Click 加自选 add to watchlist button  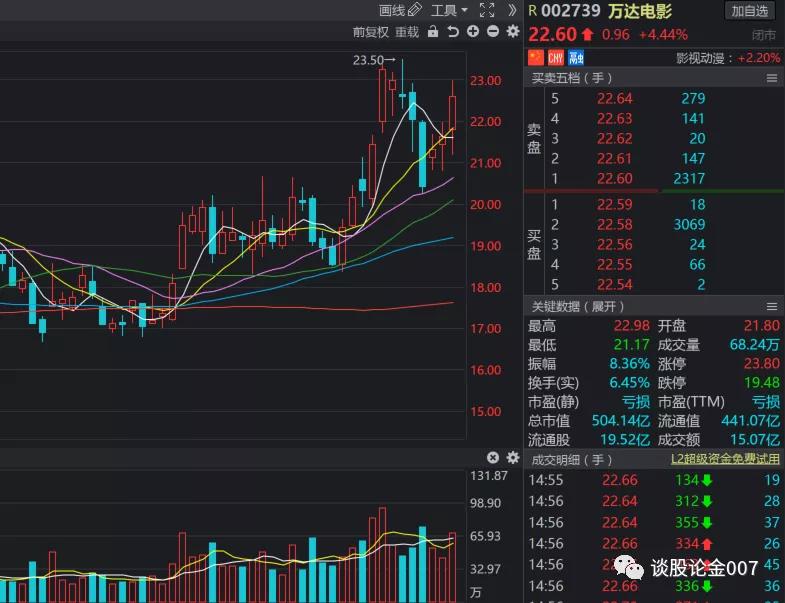coord(749,11)
